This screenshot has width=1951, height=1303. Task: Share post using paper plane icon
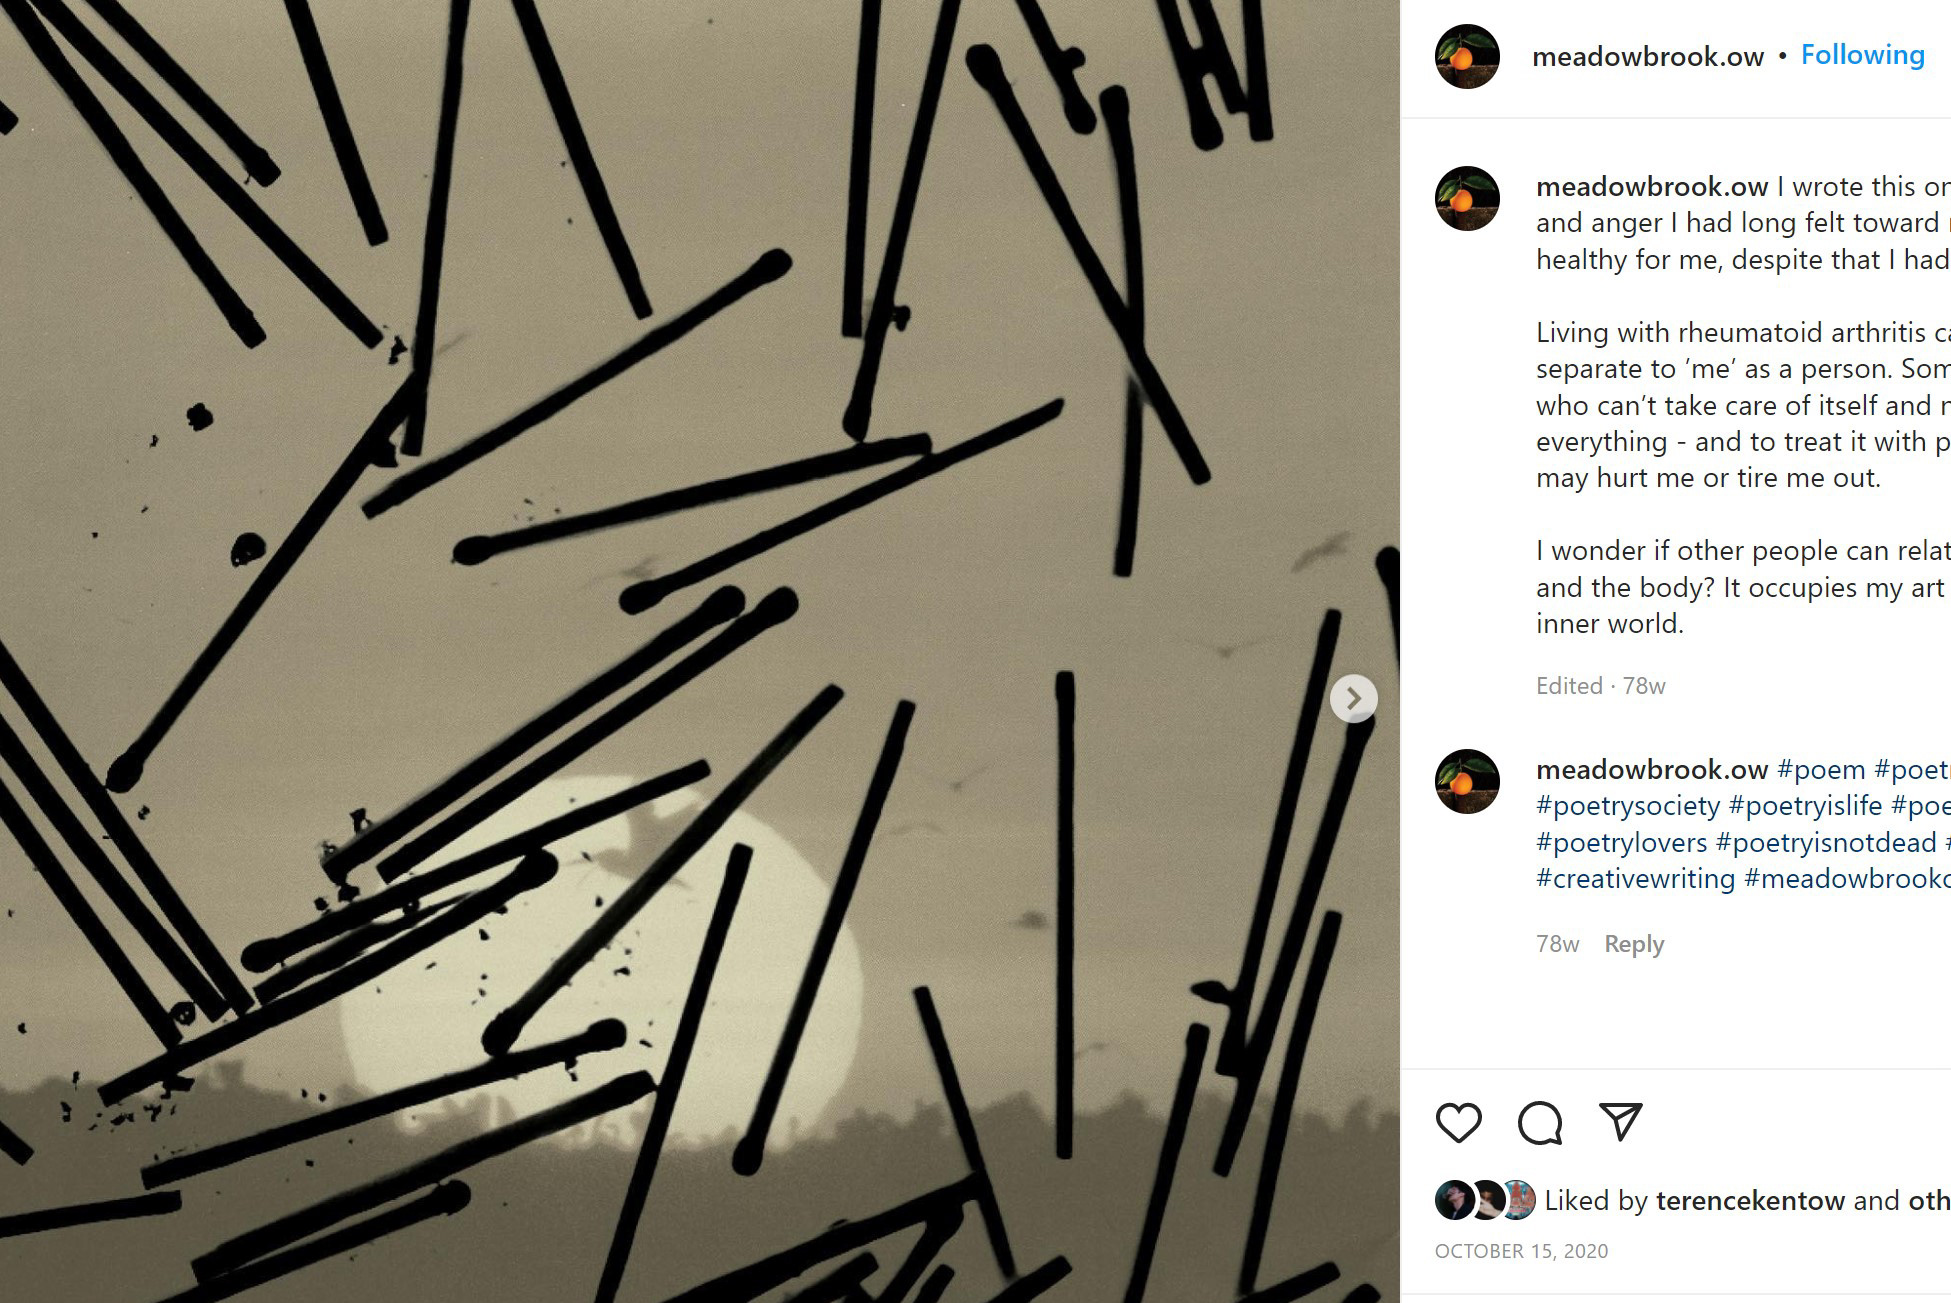(1620, 1122)
